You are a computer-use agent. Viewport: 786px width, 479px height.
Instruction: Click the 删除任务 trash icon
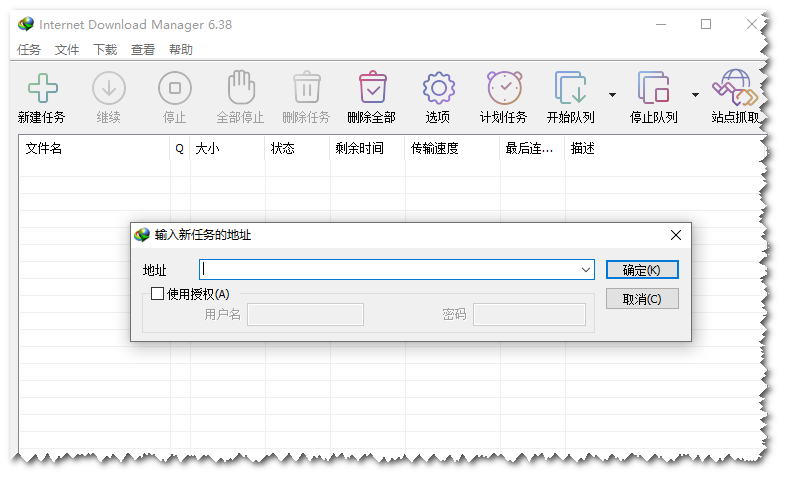click(x=306, y=87)
